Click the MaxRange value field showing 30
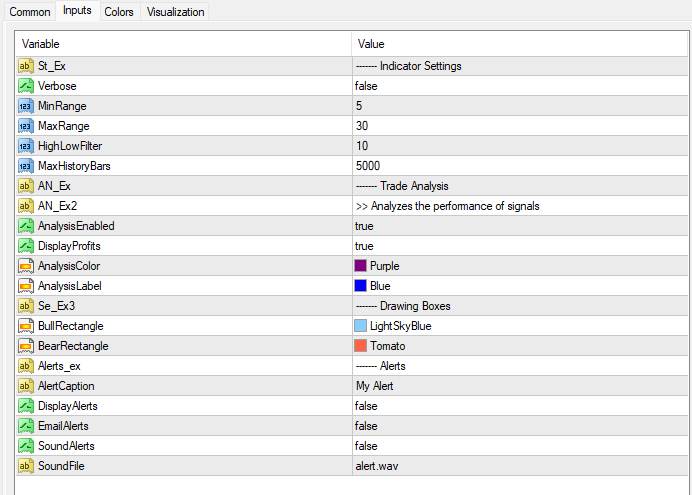 click(361, 126)
